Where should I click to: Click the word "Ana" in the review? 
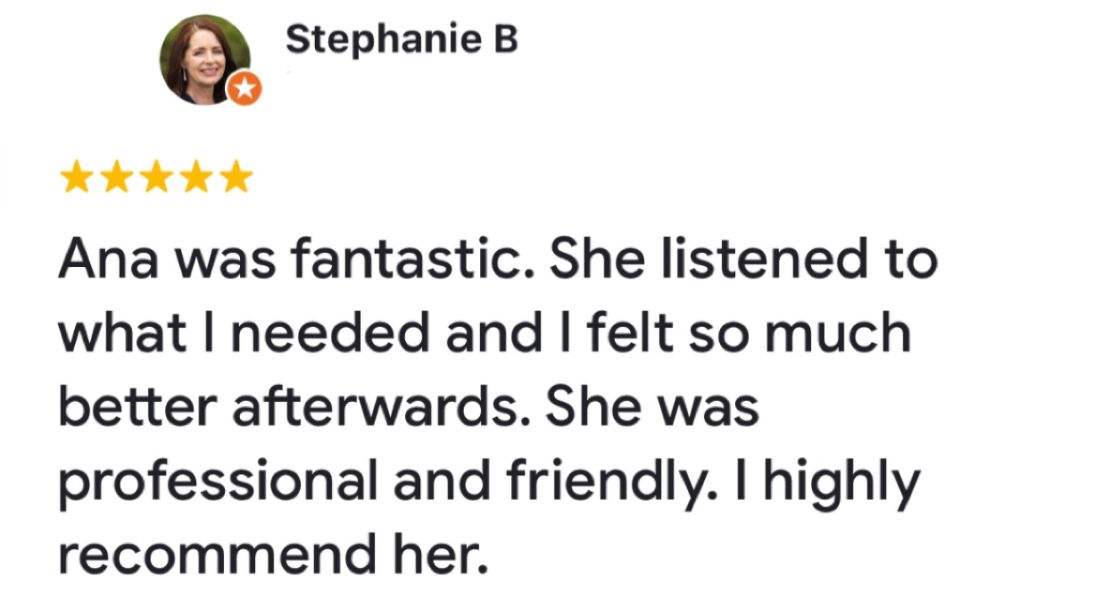pos(109,259)
